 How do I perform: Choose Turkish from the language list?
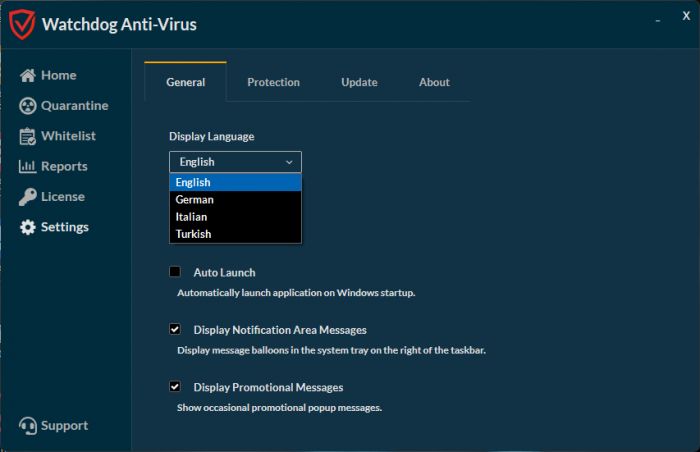pyautogui.click(x=235, y=234)
